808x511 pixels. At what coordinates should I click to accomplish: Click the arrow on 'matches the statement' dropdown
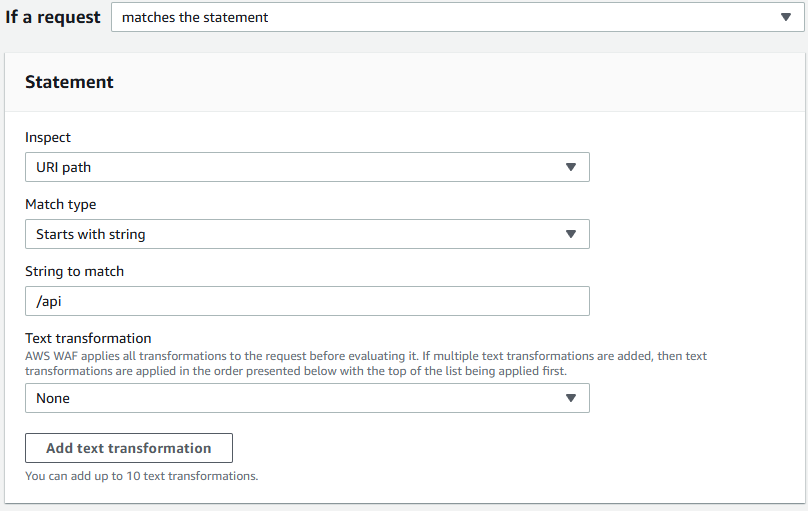point(784,17)
